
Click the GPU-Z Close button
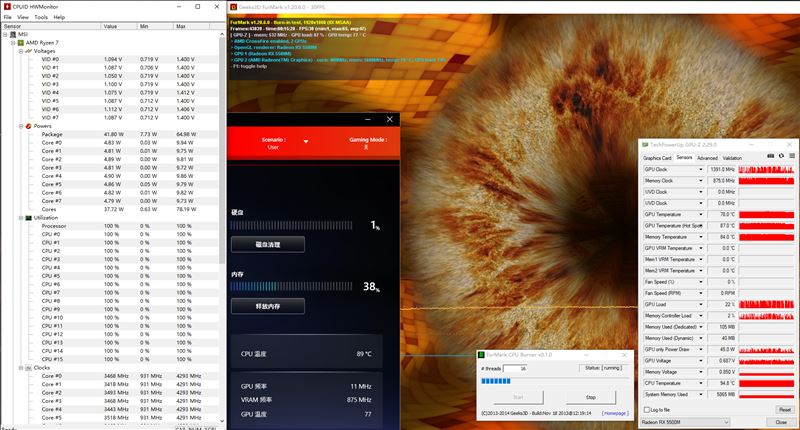781,422
